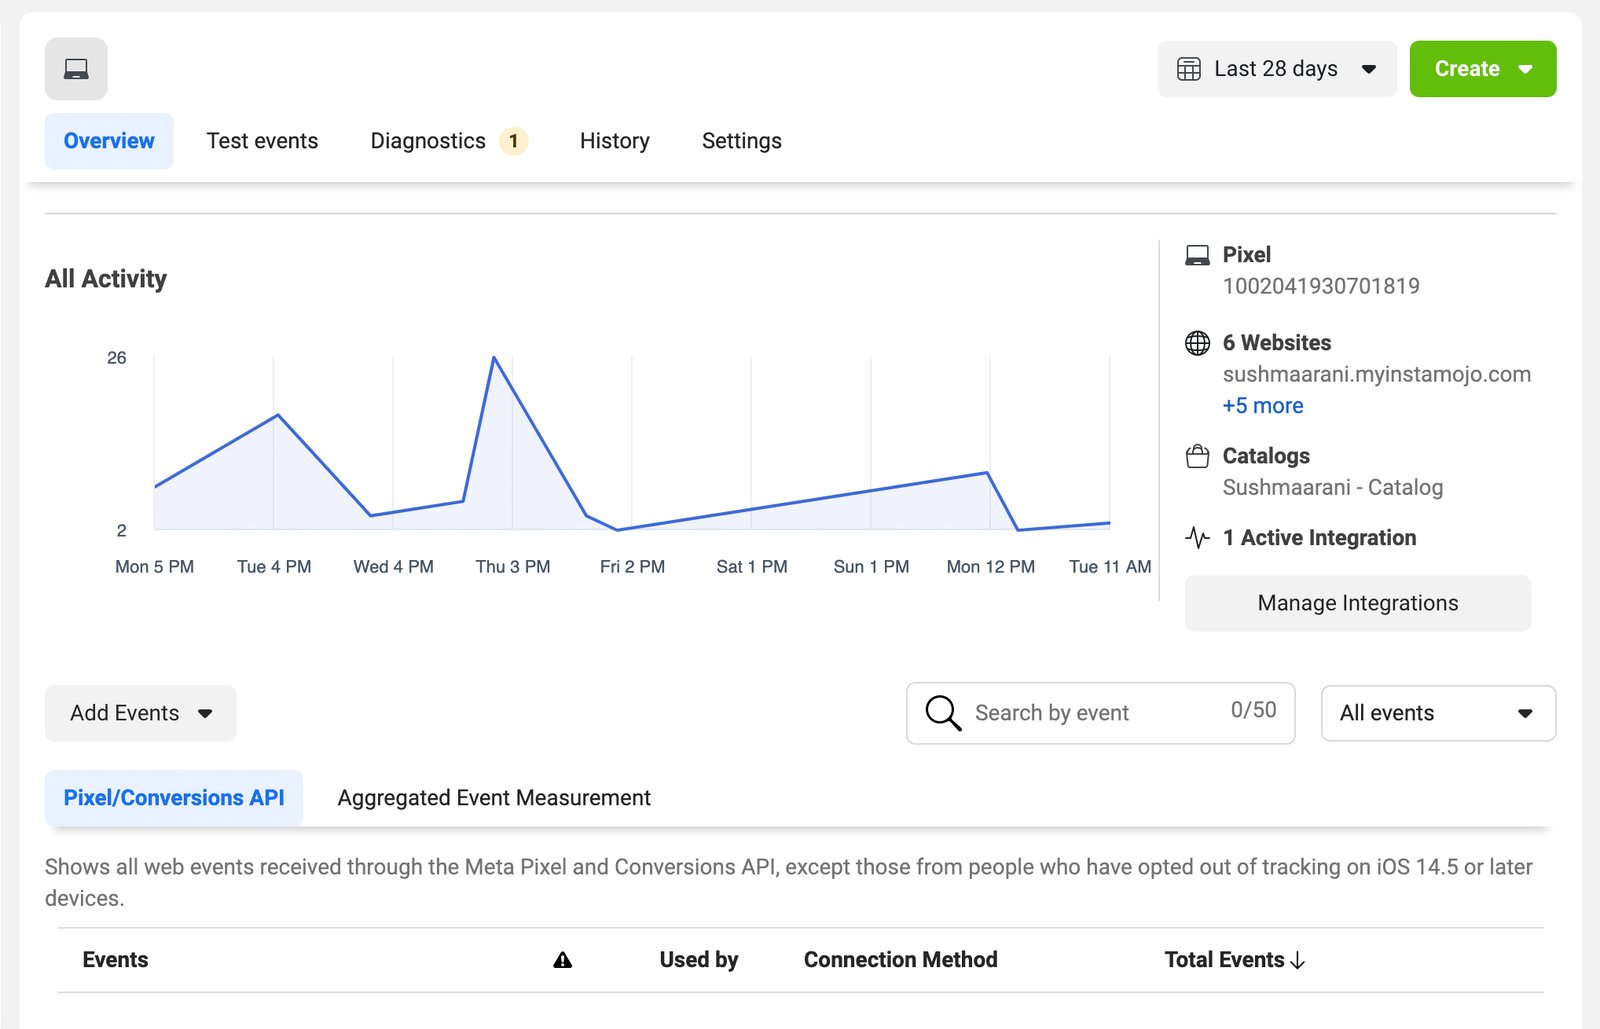Click the Active Integration pulse icon
Screen dimensions: 1600x1029
(1197, 538)
